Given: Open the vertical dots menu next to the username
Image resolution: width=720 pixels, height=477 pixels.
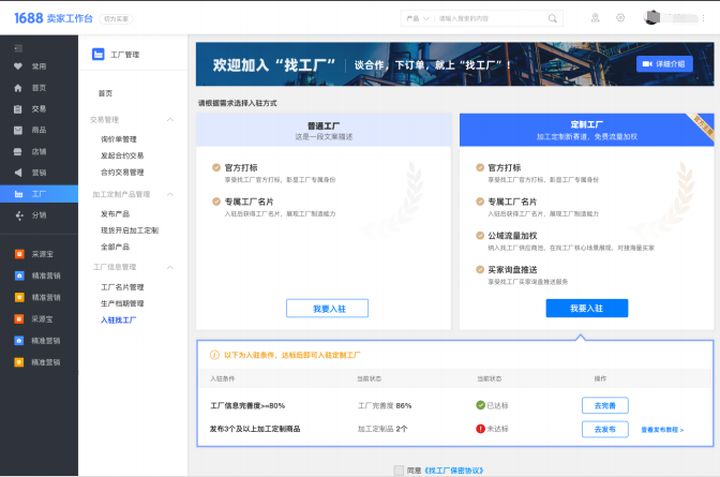Looking at the screenshot, I should pyautogui.click(x=703, y=18).
